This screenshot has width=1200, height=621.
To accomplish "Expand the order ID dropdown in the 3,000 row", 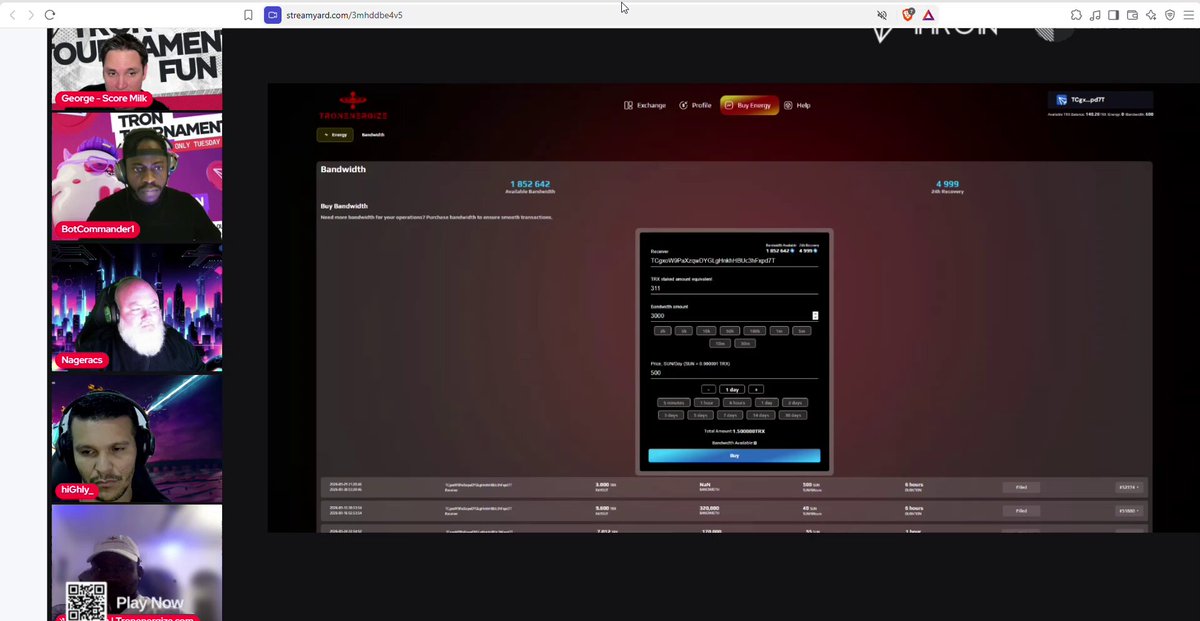I will pos(1129,488).
